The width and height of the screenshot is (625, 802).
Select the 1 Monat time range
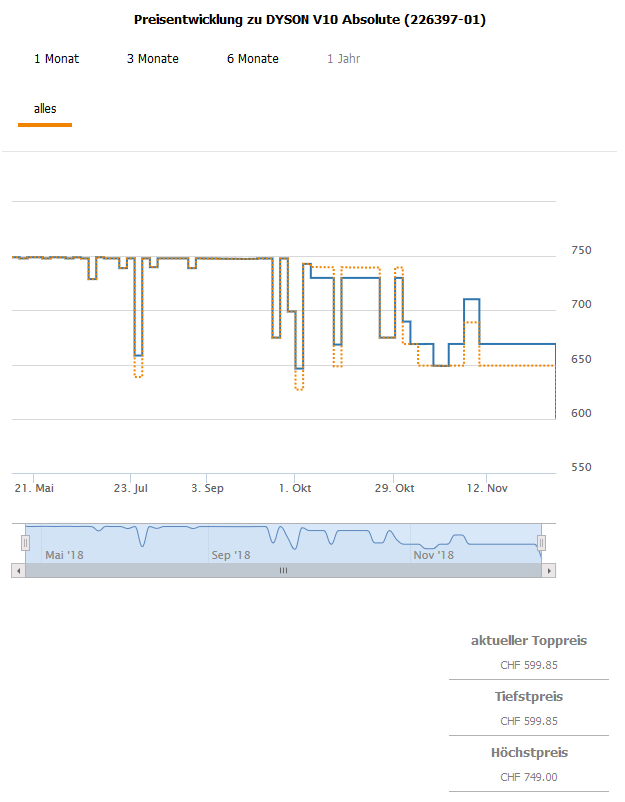56,59
